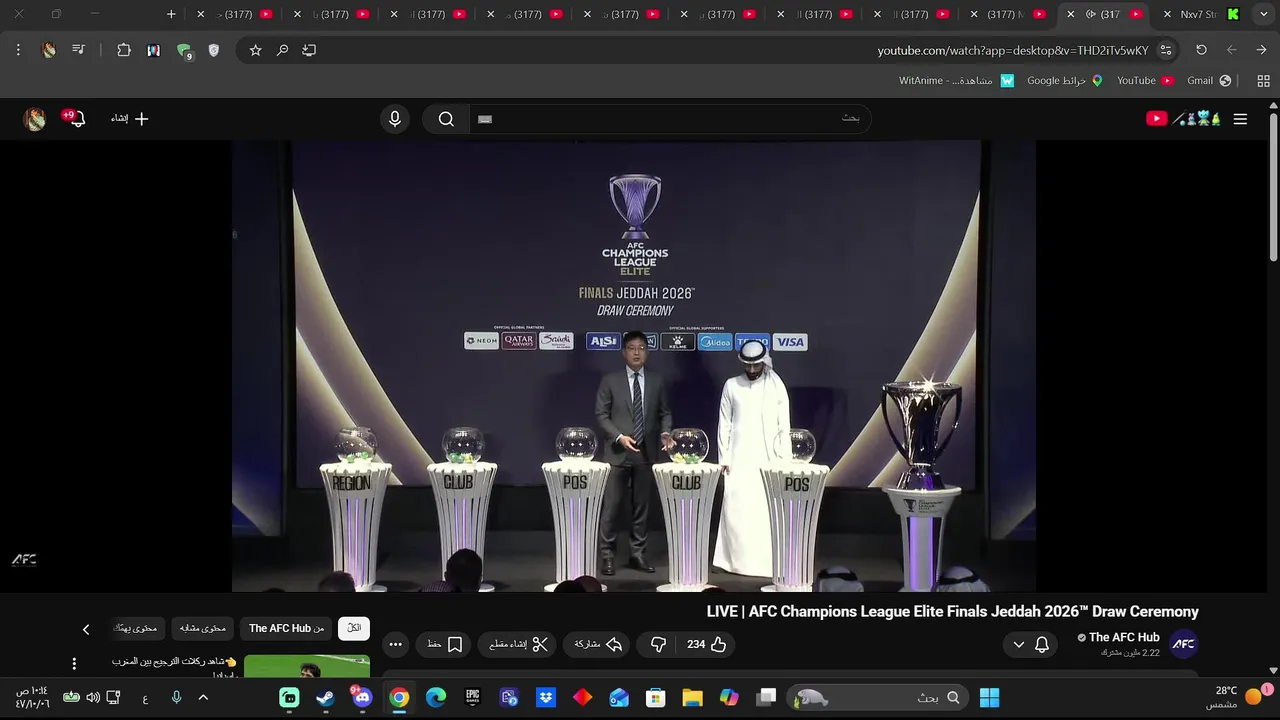Viewport: 1280px width, 720px height.
Task: Open The AFC Hub channel name link
Action: click(1123, 638)
